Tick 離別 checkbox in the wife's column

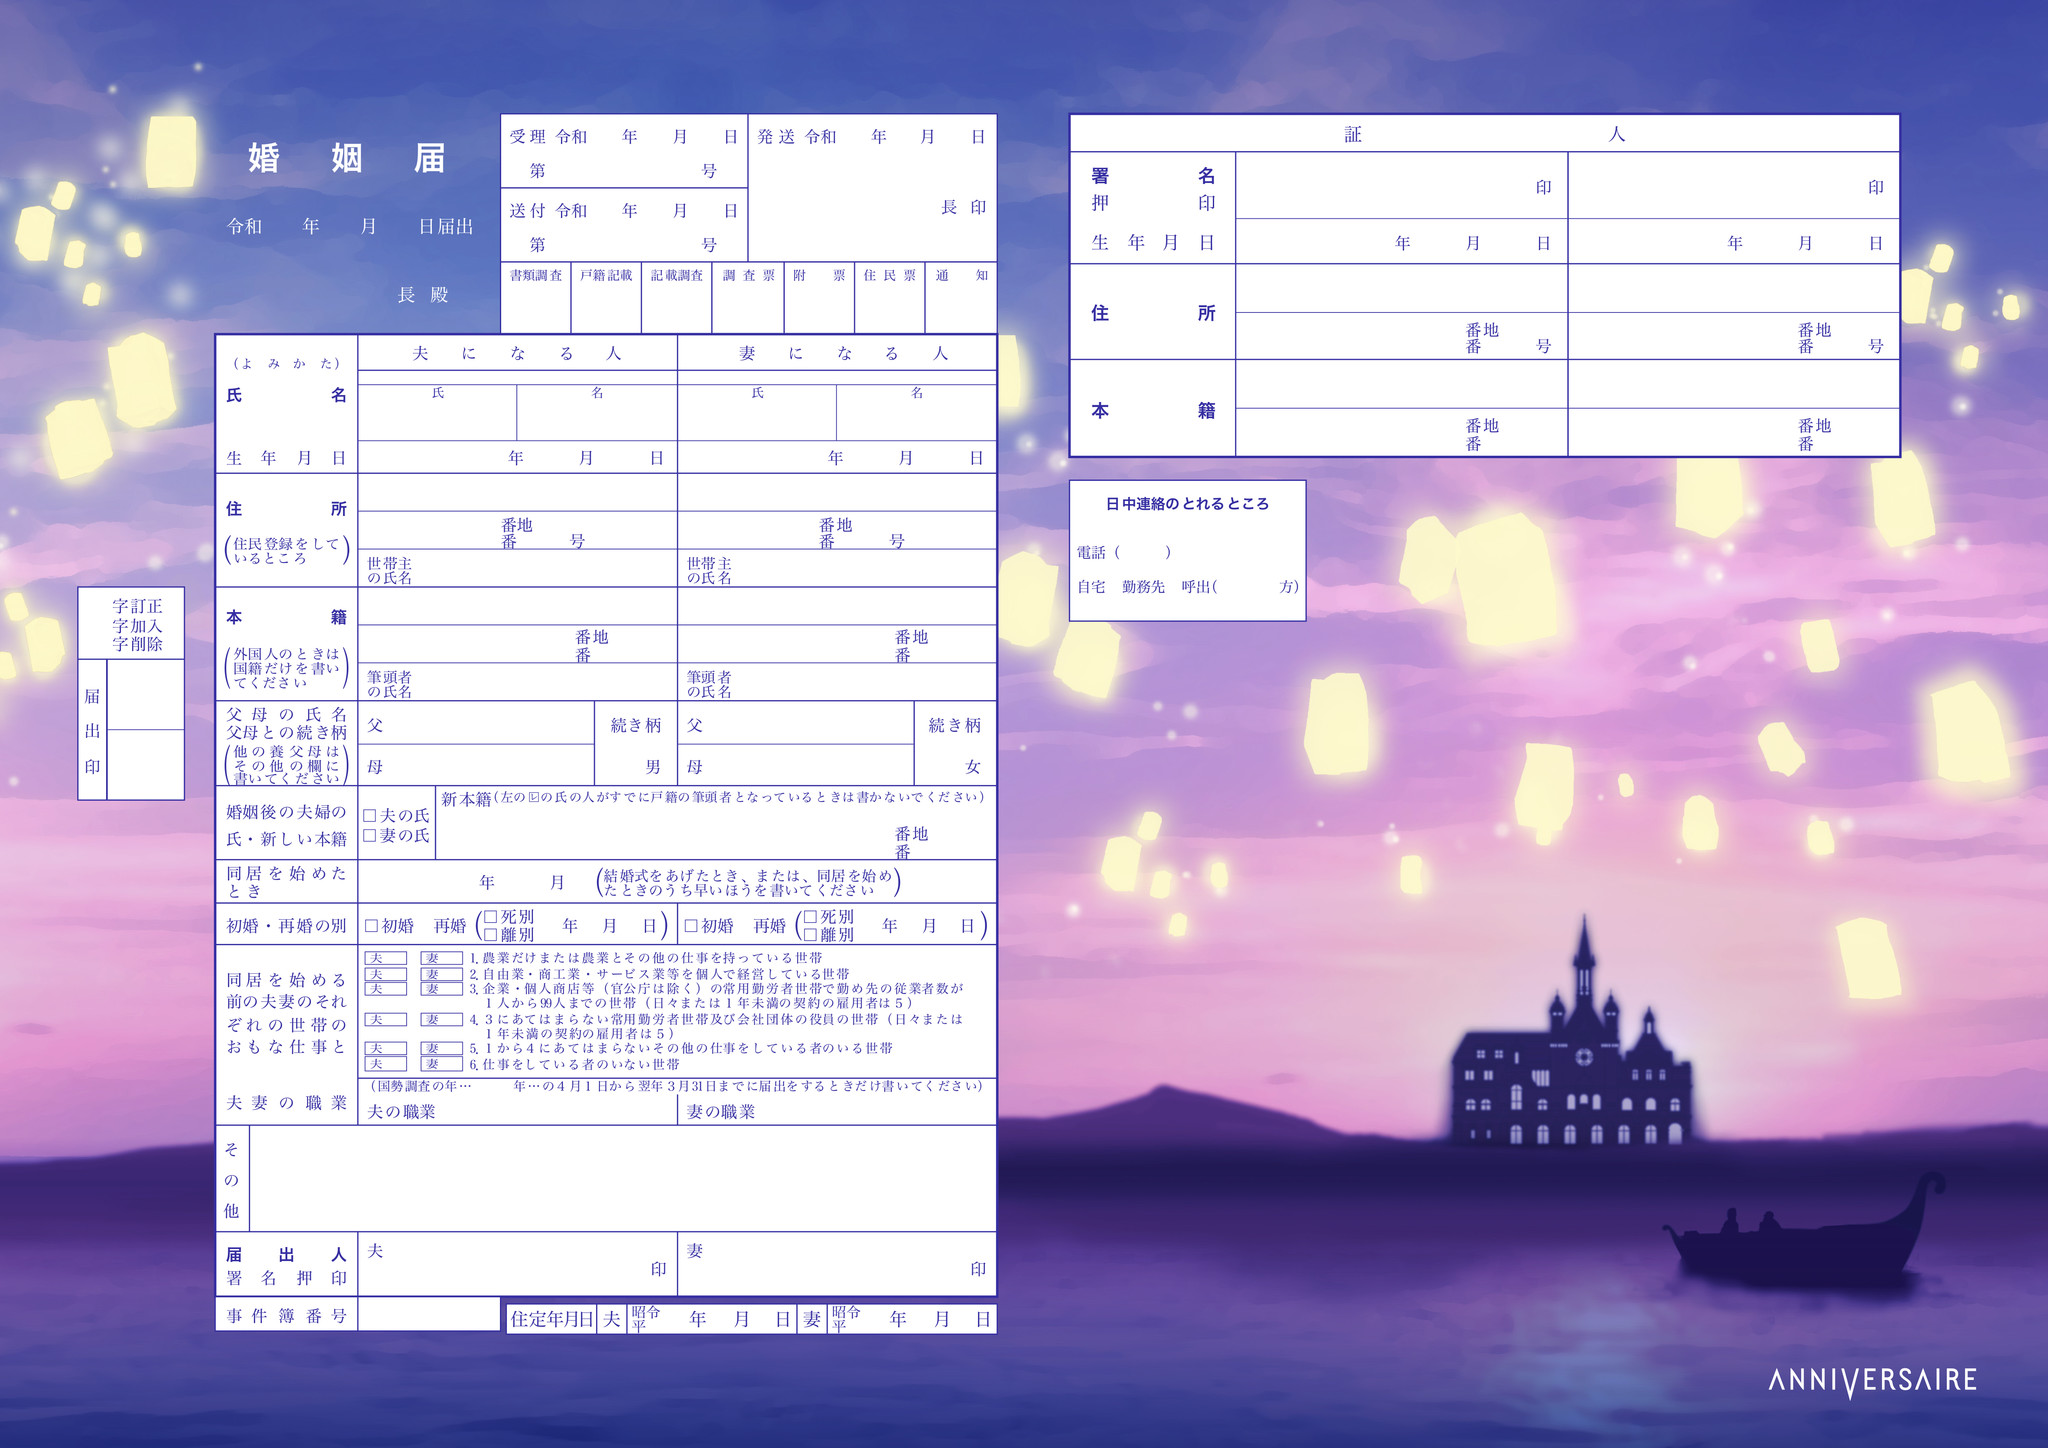click(x=811, y=935)
